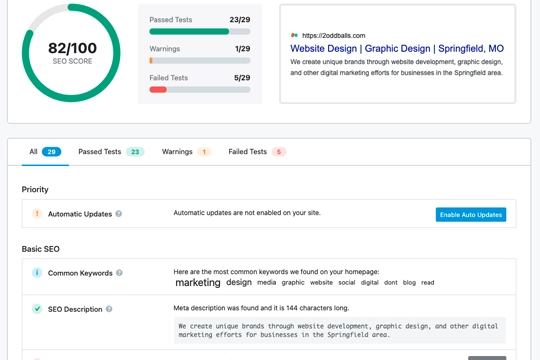Click the 'media' keyword

267,282
